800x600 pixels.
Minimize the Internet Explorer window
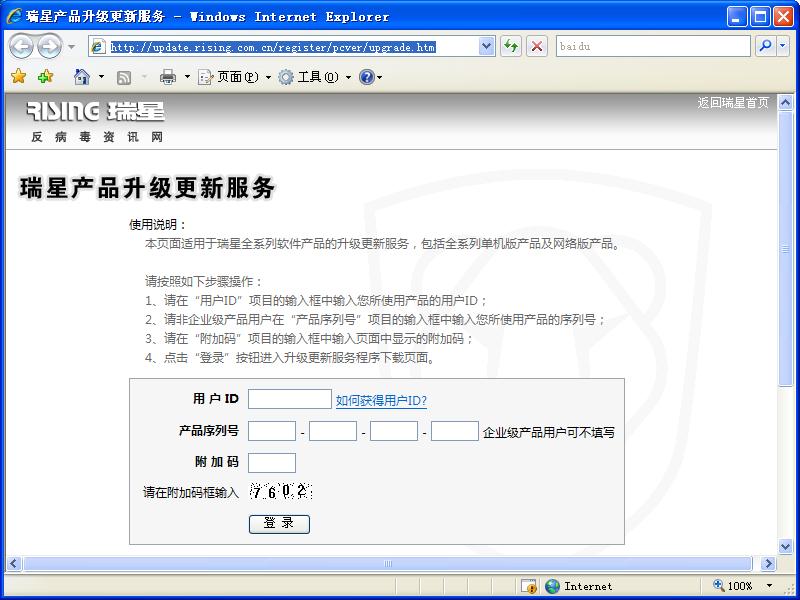coord(736,17)
